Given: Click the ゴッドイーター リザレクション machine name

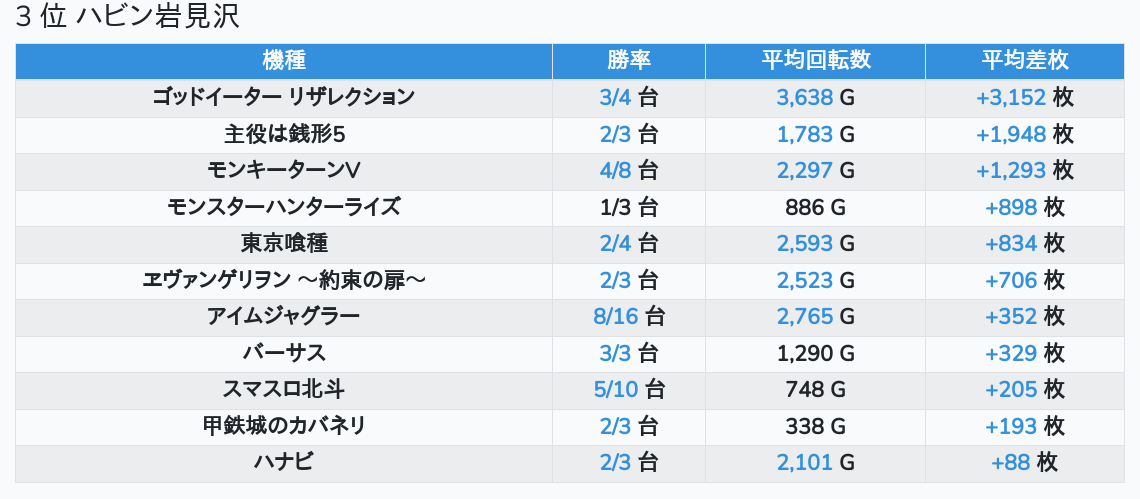Looking at the screenshot, I should click(x=284, y=97).
